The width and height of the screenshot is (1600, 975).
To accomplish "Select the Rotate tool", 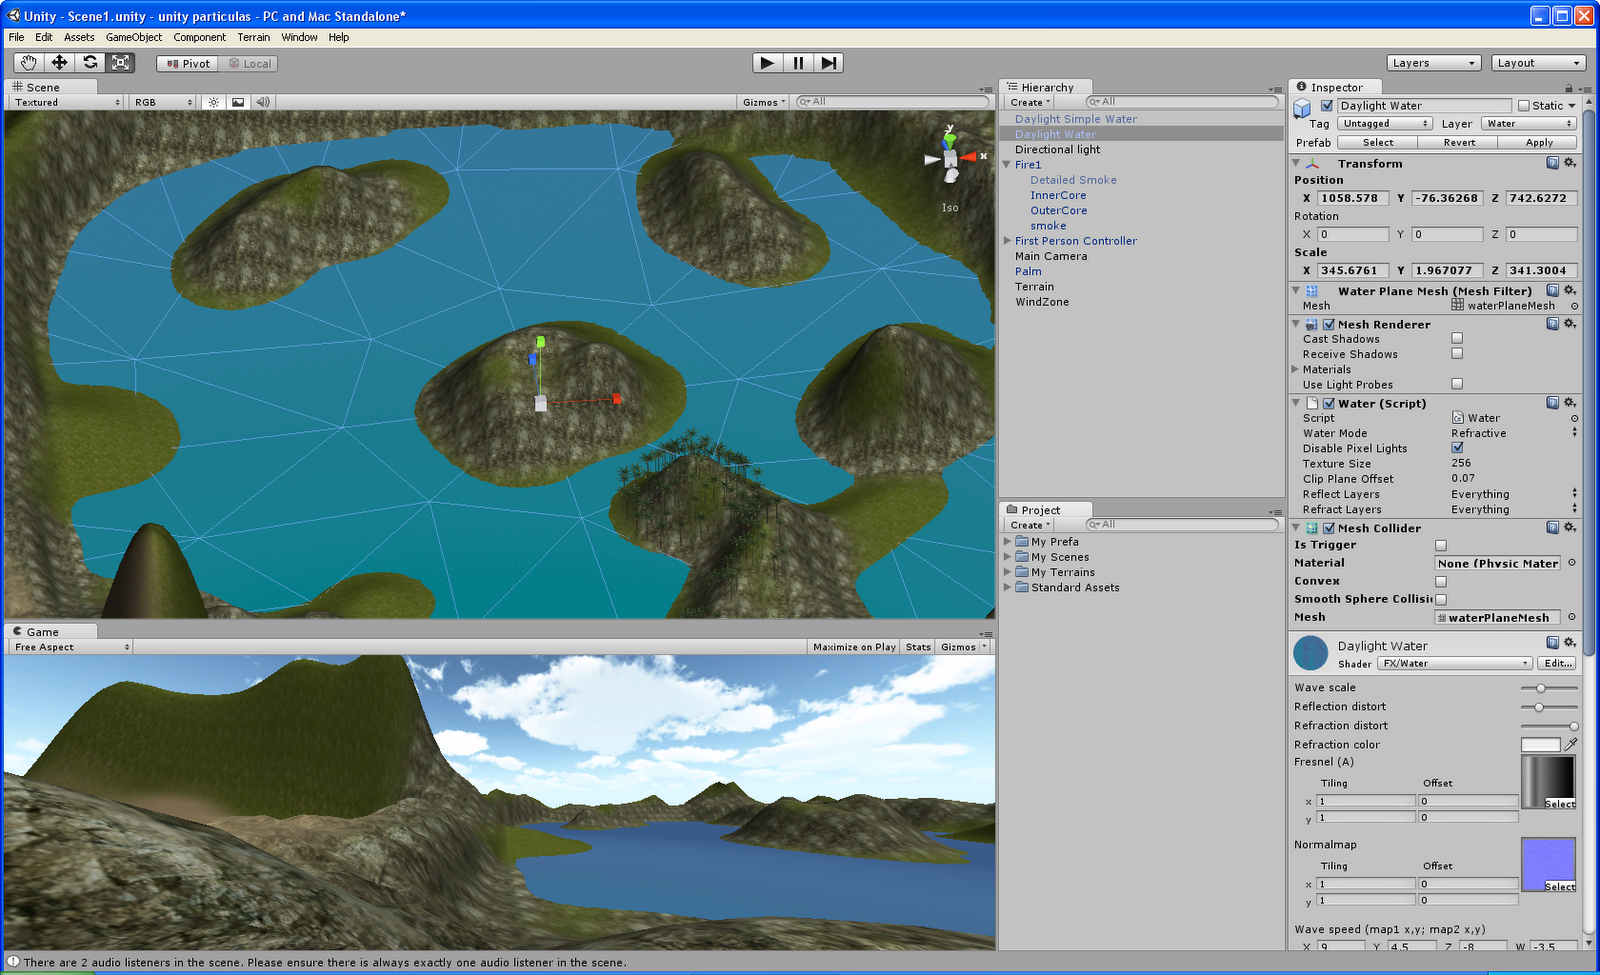I will click(90, 62).
